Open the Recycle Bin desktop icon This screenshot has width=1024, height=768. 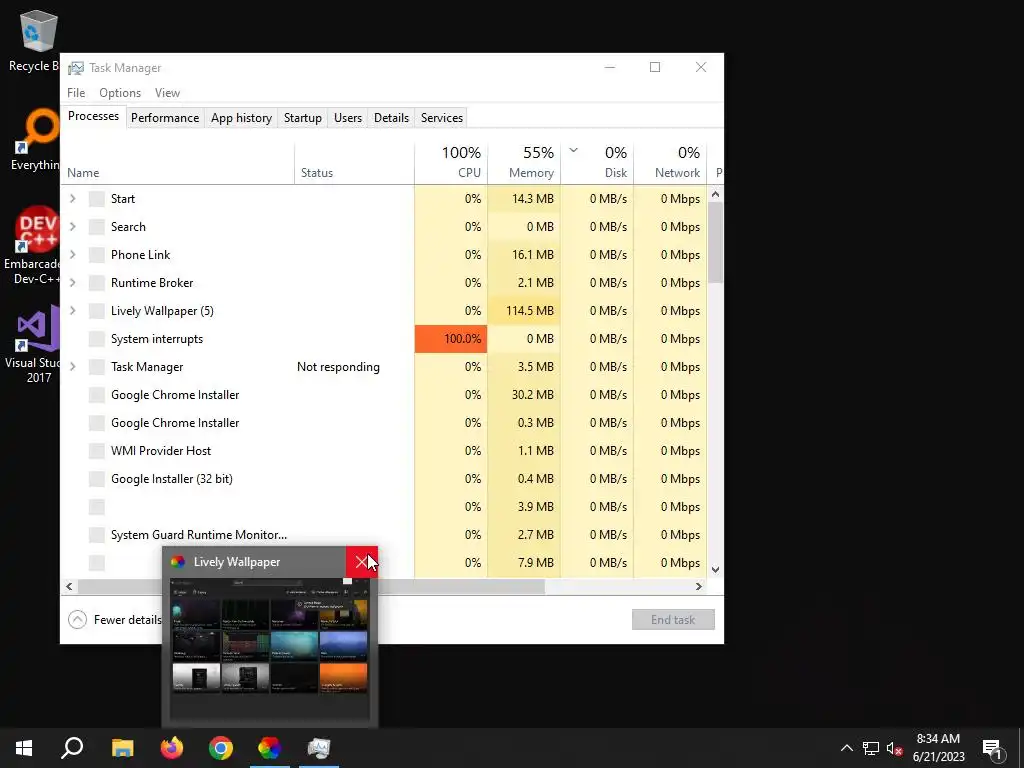pyautogui.click(x=36, y=40)
